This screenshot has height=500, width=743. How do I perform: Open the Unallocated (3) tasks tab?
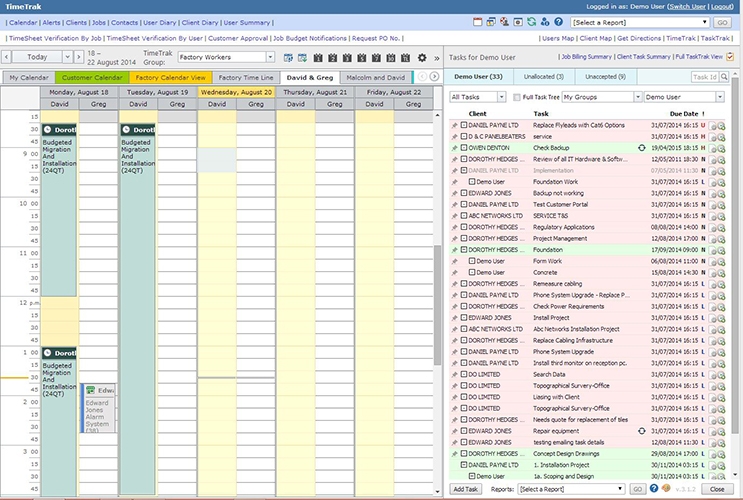click(544, 77)
